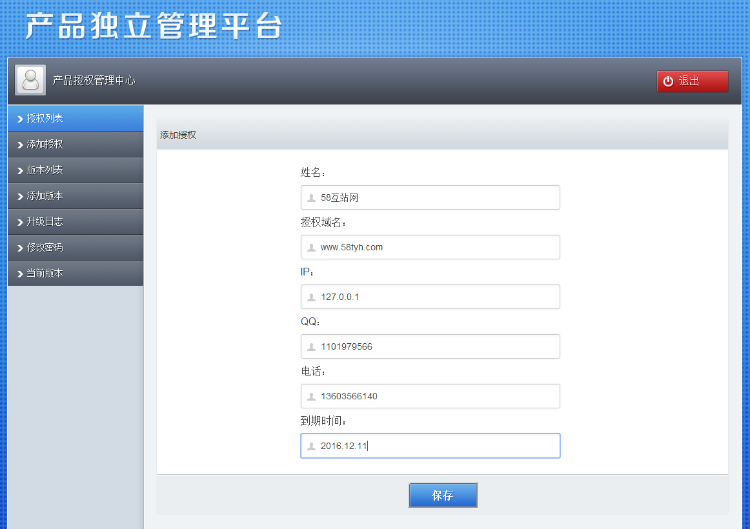The height and width of the screenshot is (529, 750).
Task: Click person icon in IP field
Action: [311, 298]
